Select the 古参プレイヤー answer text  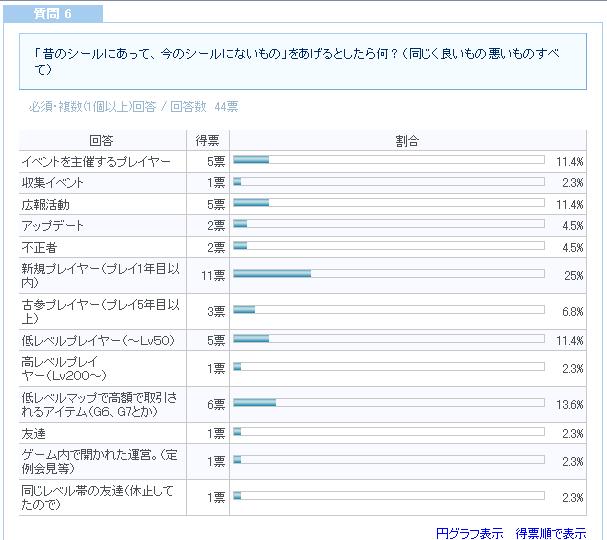[x=101, y=311]
